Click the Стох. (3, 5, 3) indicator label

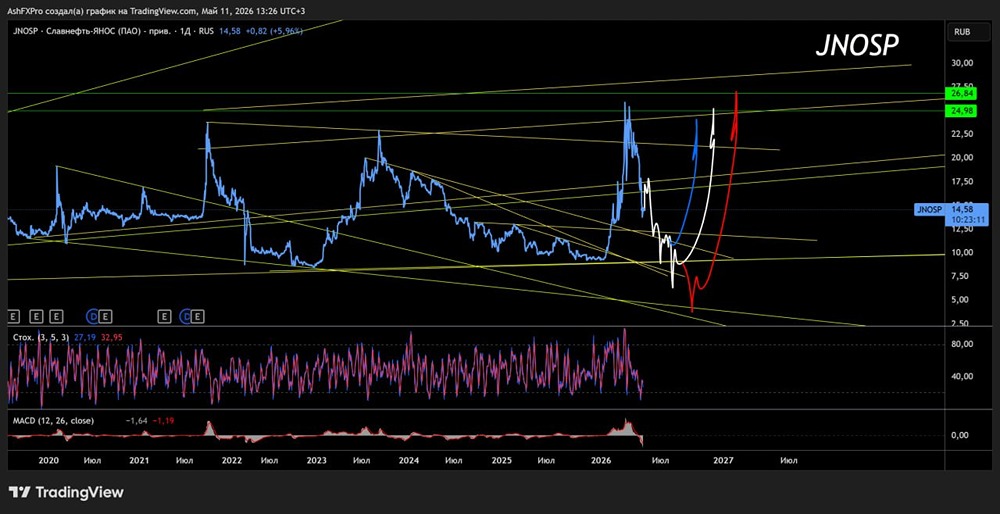(x=40, y=335)
